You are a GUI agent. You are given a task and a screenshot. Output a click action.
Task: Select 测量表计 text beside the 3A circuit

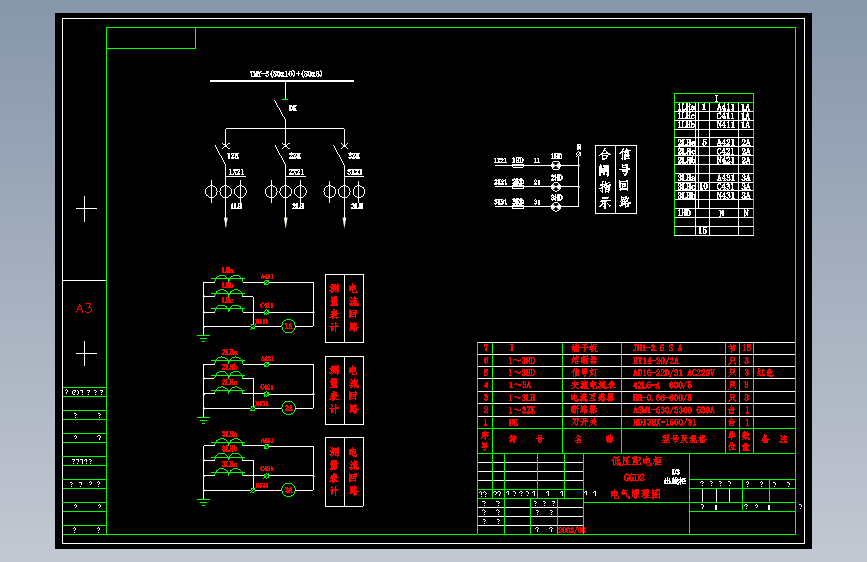click(335, 471)
